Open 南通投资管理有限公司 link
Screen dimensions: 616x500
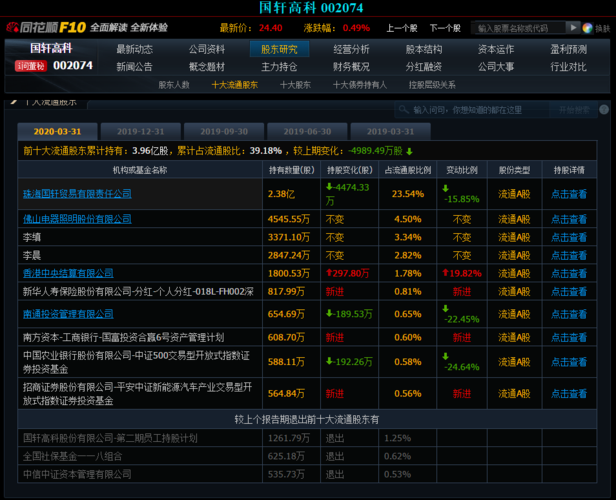click(68, 314)
